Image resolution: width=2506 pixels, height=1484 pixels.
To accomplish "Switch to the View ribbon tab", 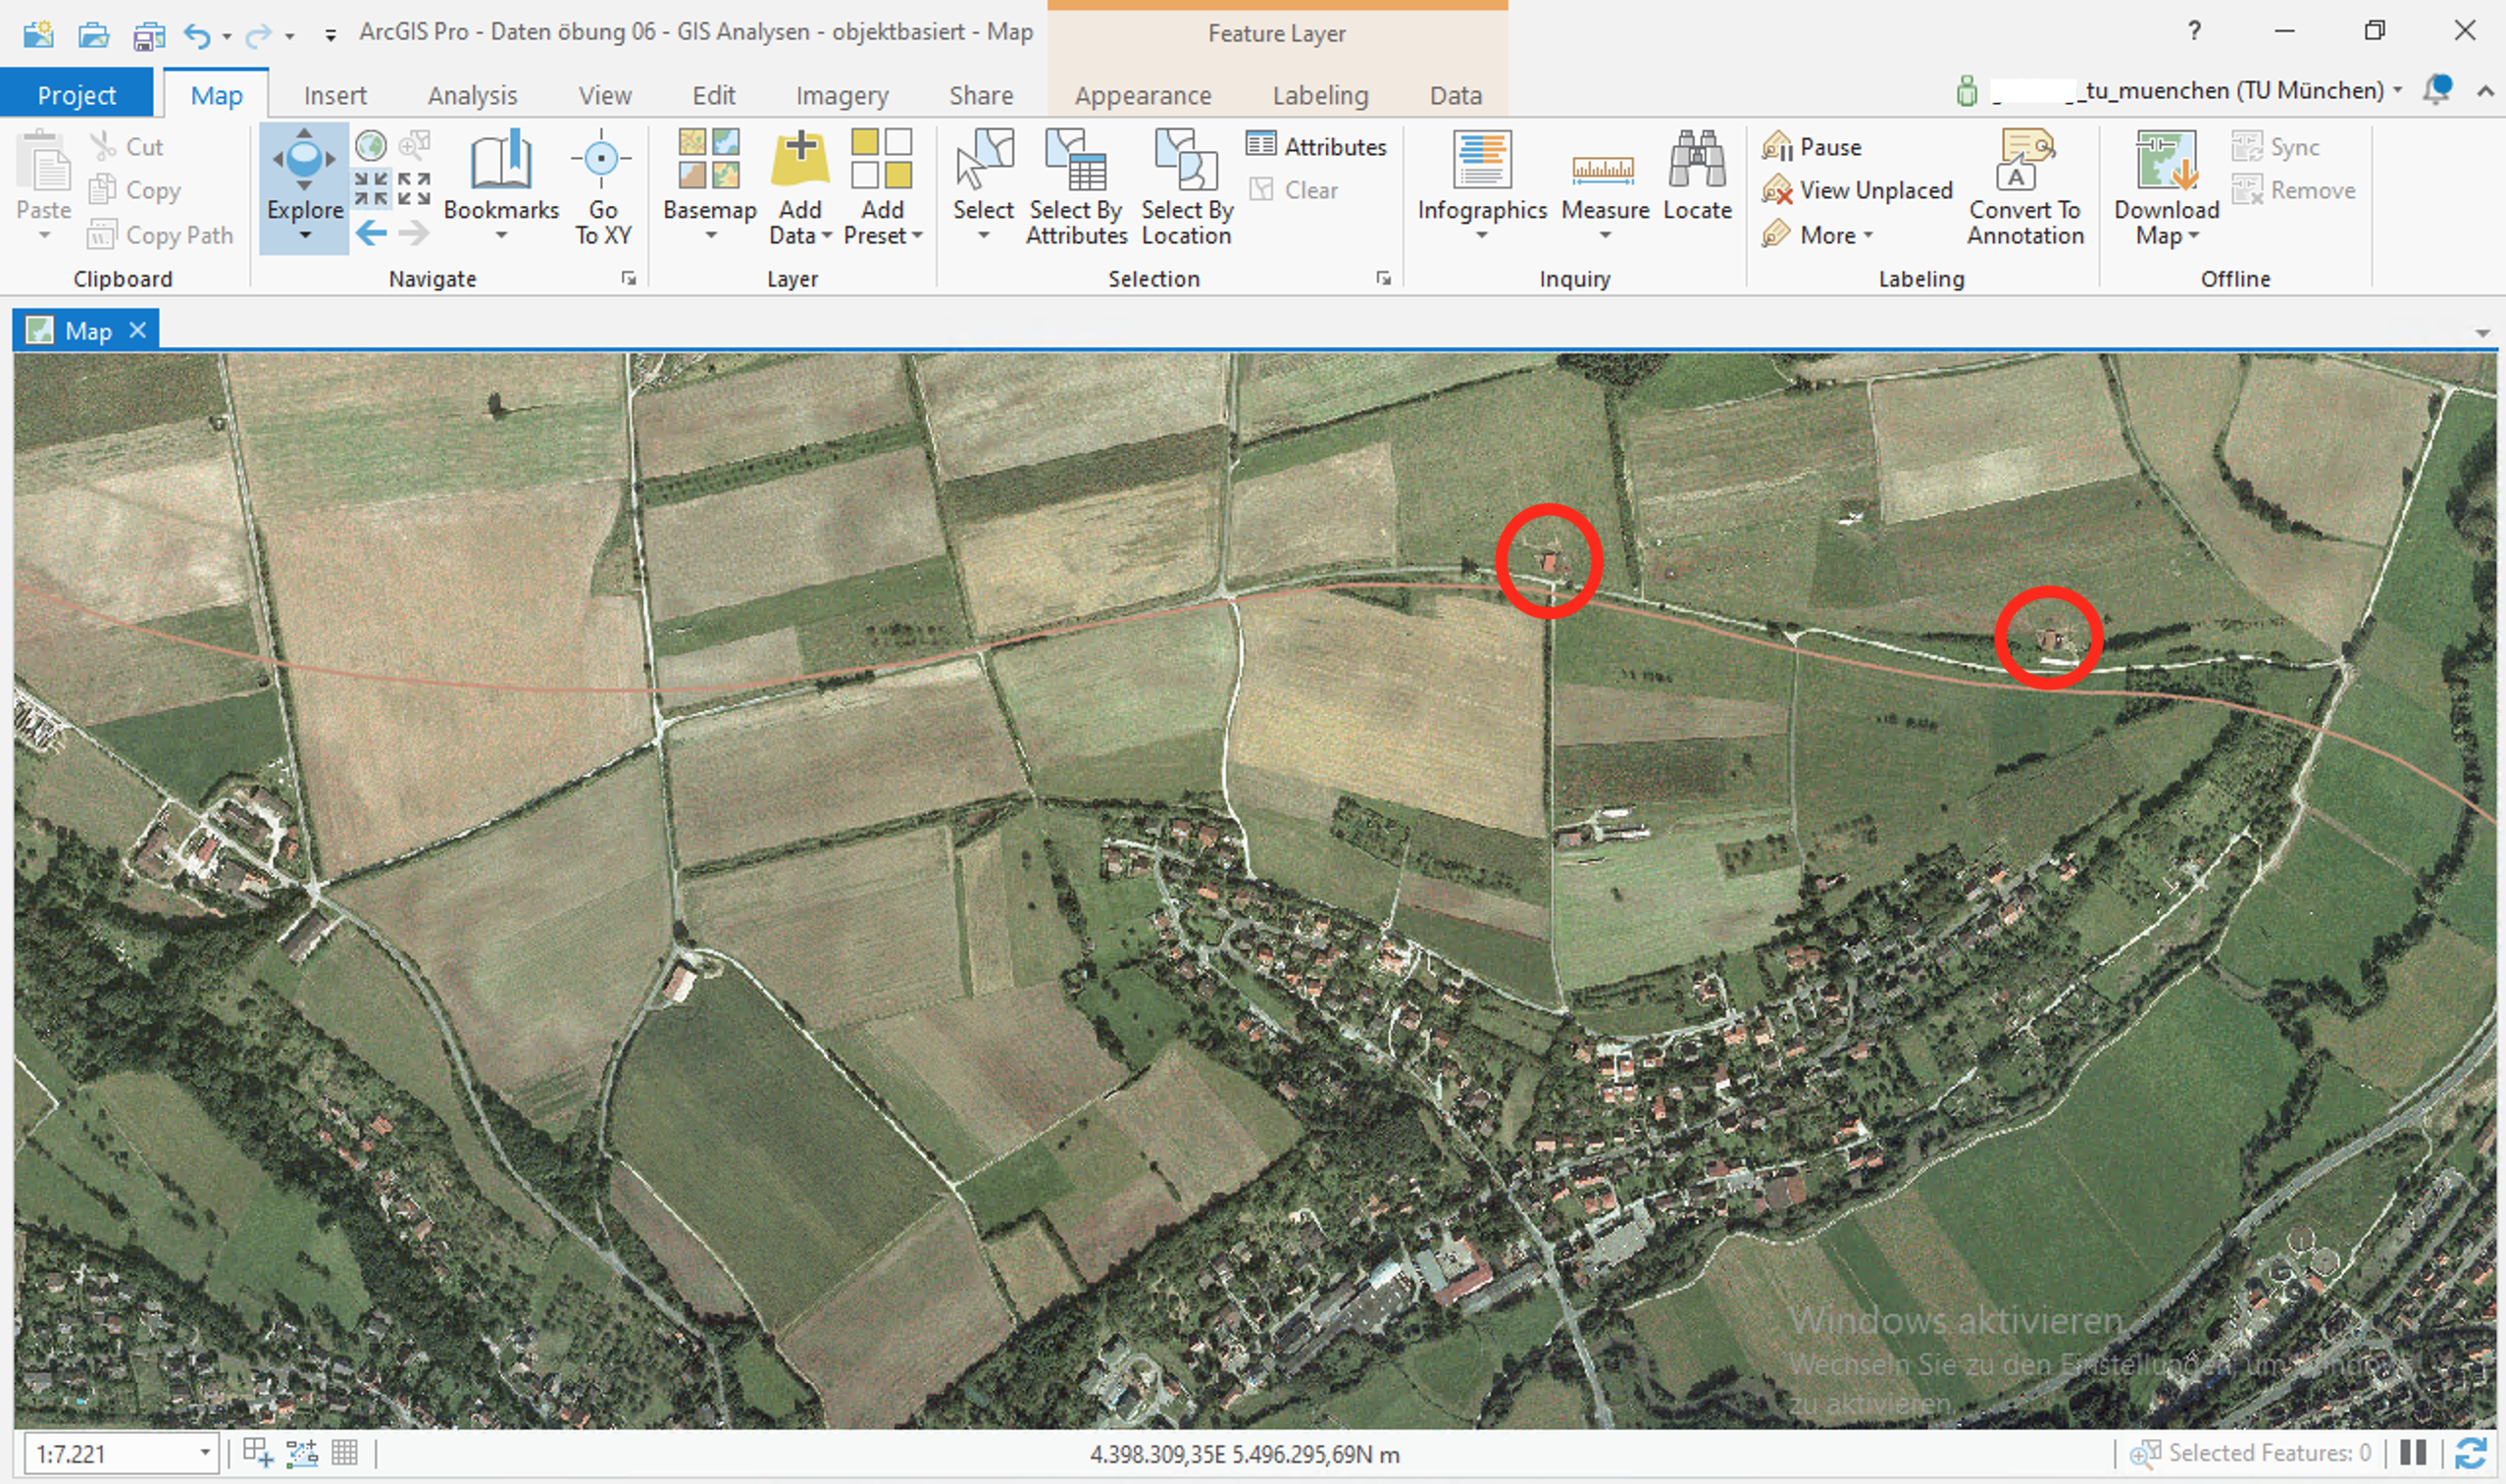I will [x=605, y=95].
